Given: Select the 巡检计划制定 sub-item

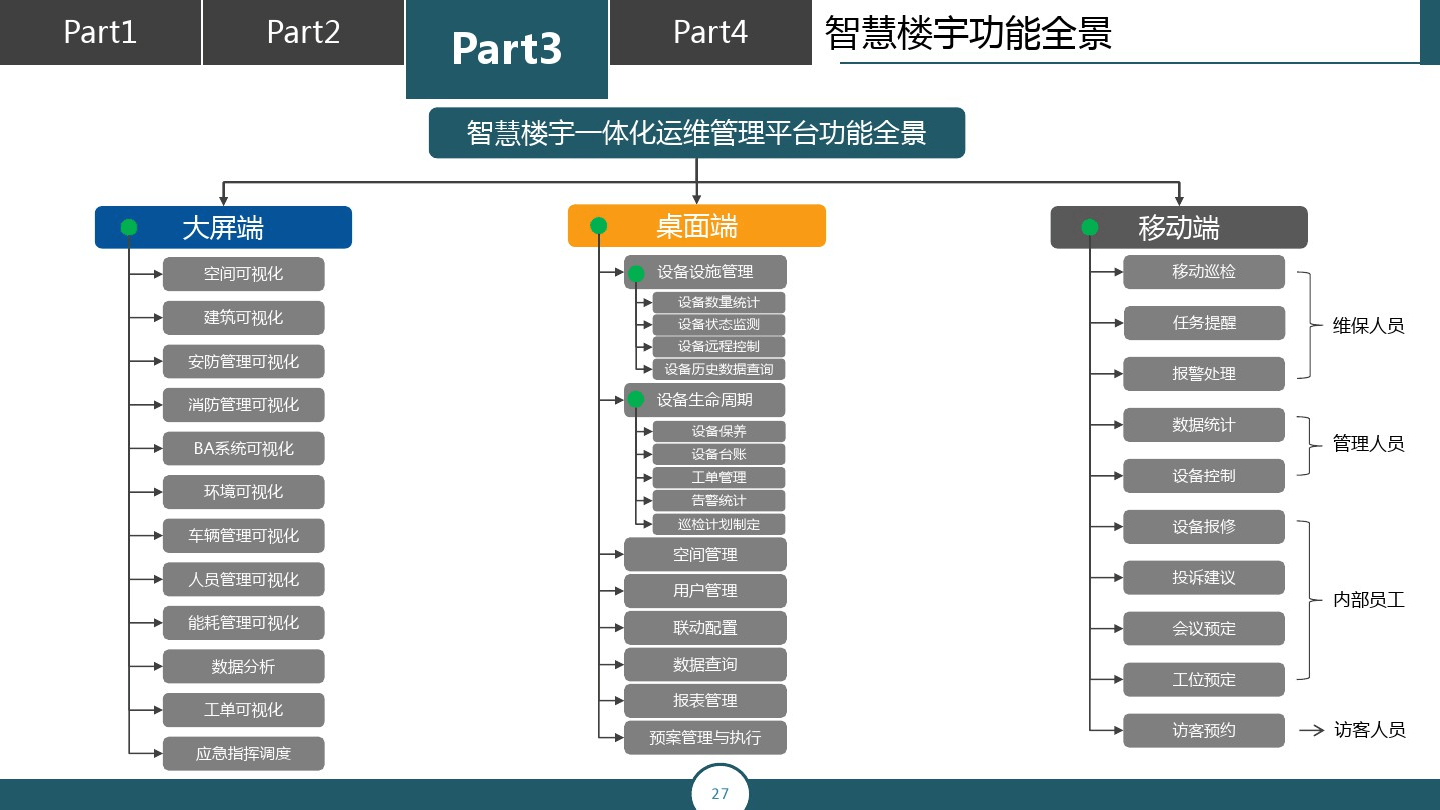Looking at the screenshot, I should point(719,524).
